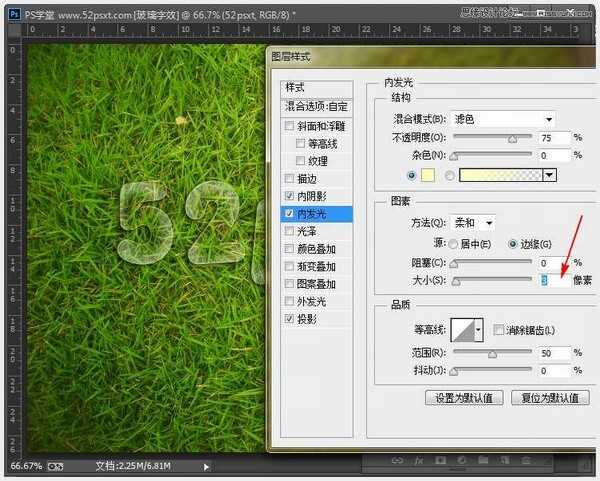Uncheck the 投影 effect checkbox
The image size is (600, 481).
289,319
